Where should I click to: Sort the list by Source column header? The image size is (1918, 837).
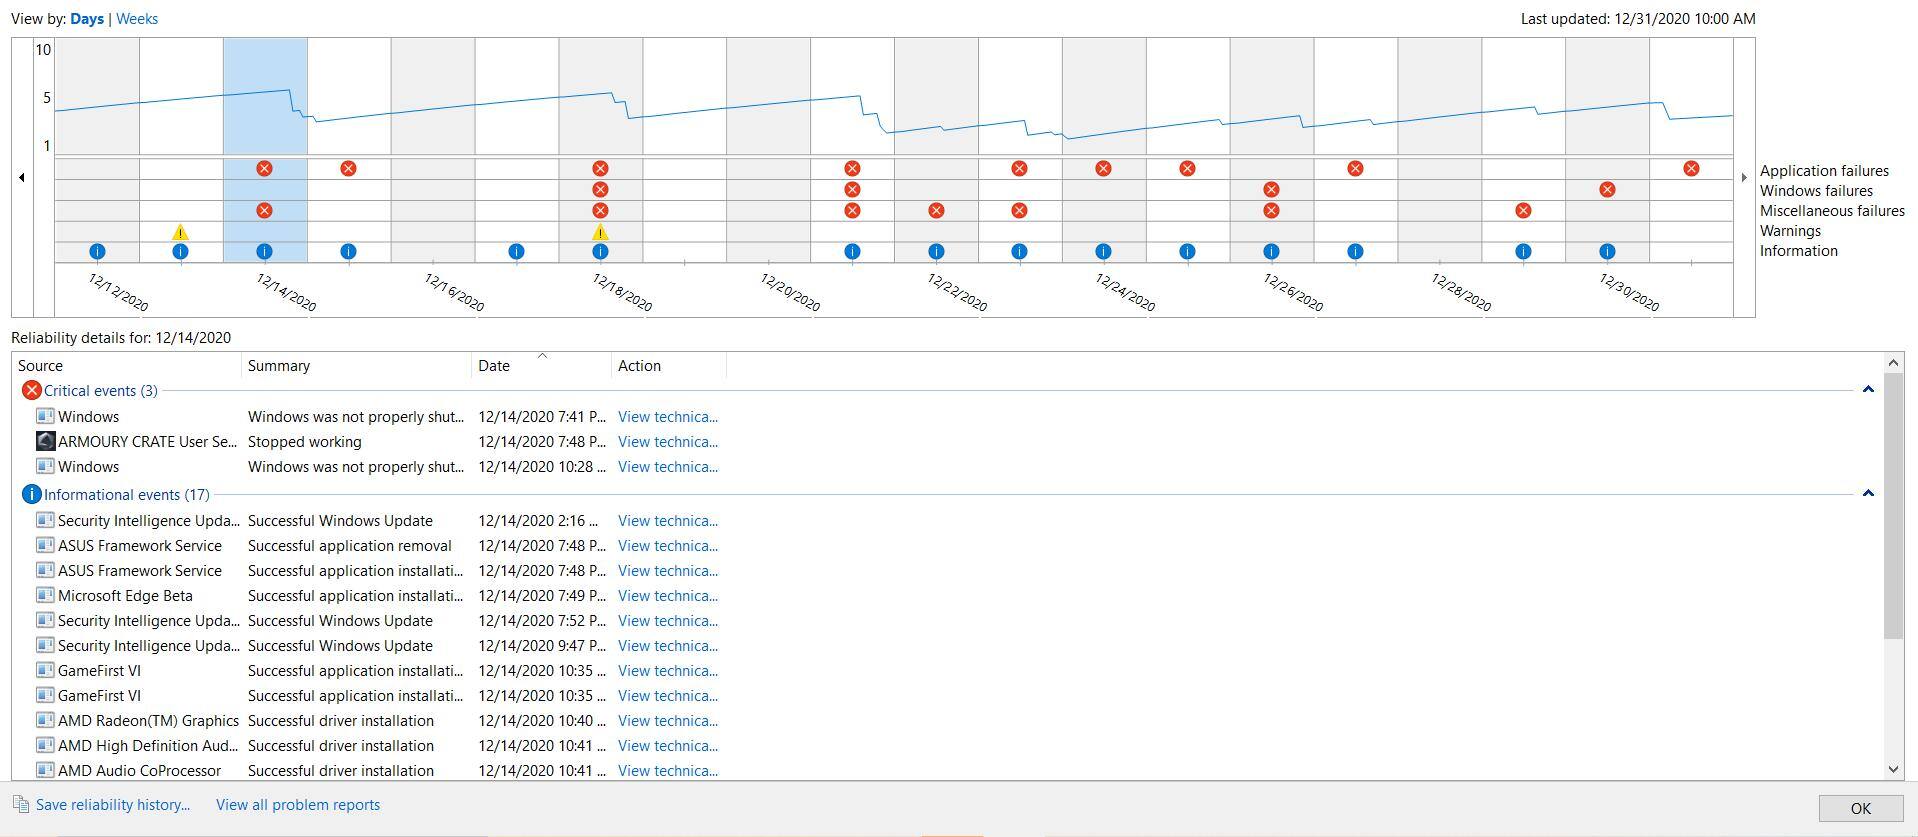pyautogui.click(x=126, y=366)
